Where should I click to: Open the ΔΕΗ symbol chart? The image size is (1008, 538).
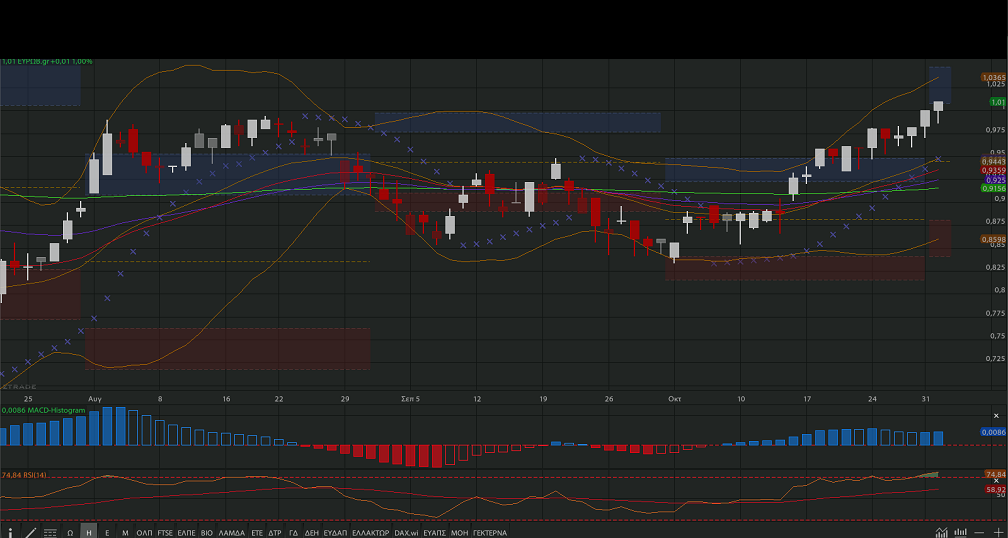tap(312, 533)
